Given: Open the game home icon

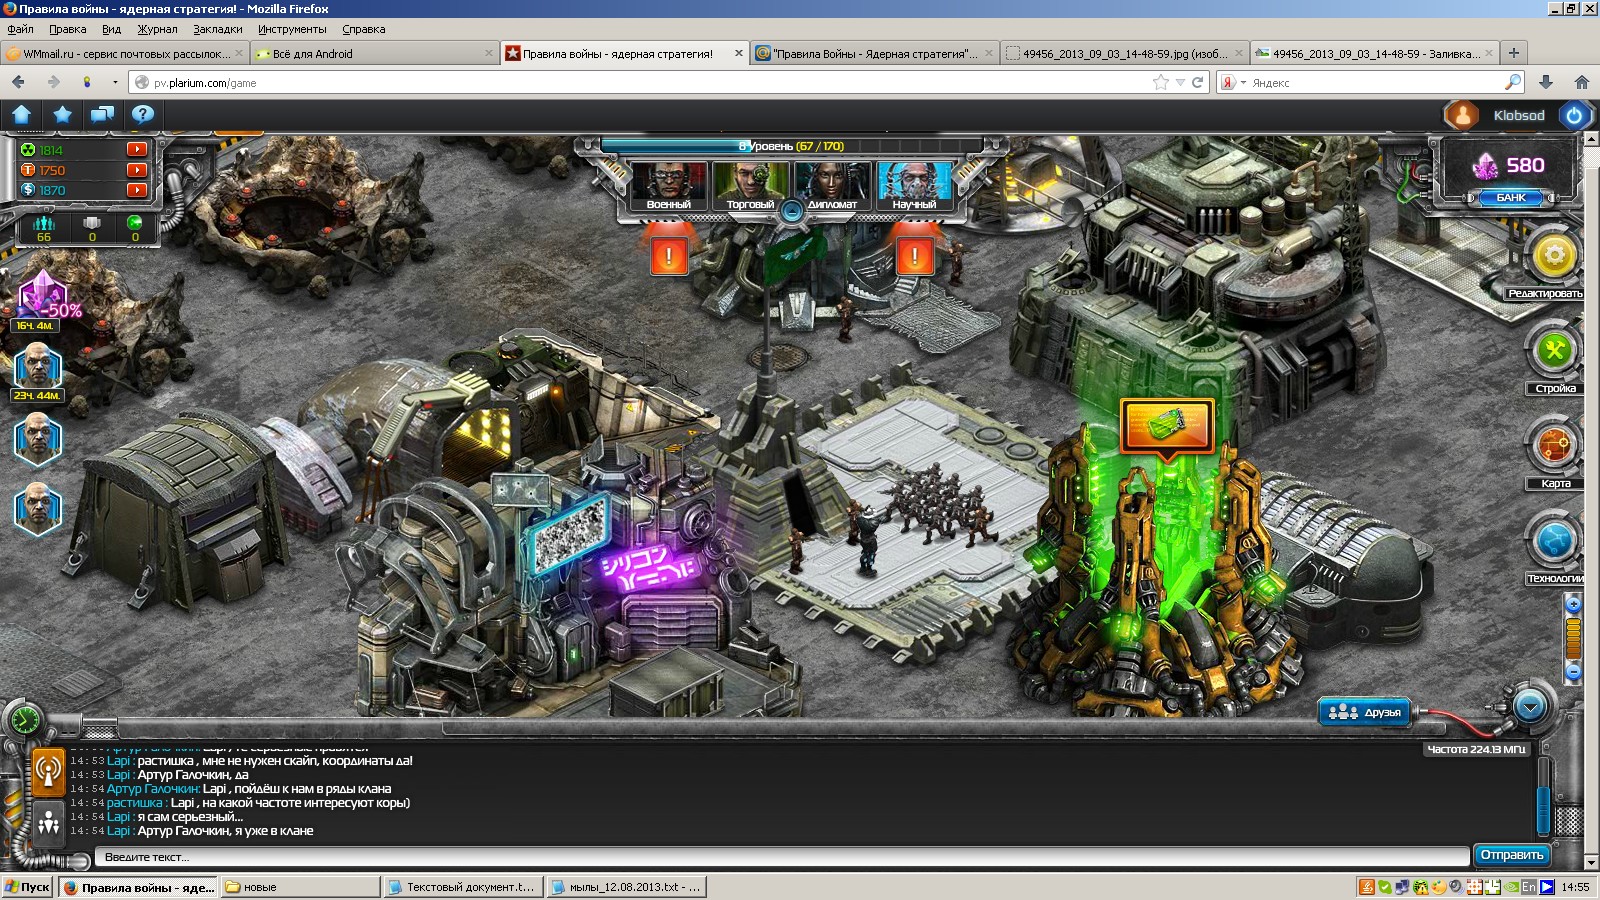Looking at the screenshot, I should coord(22,115).
